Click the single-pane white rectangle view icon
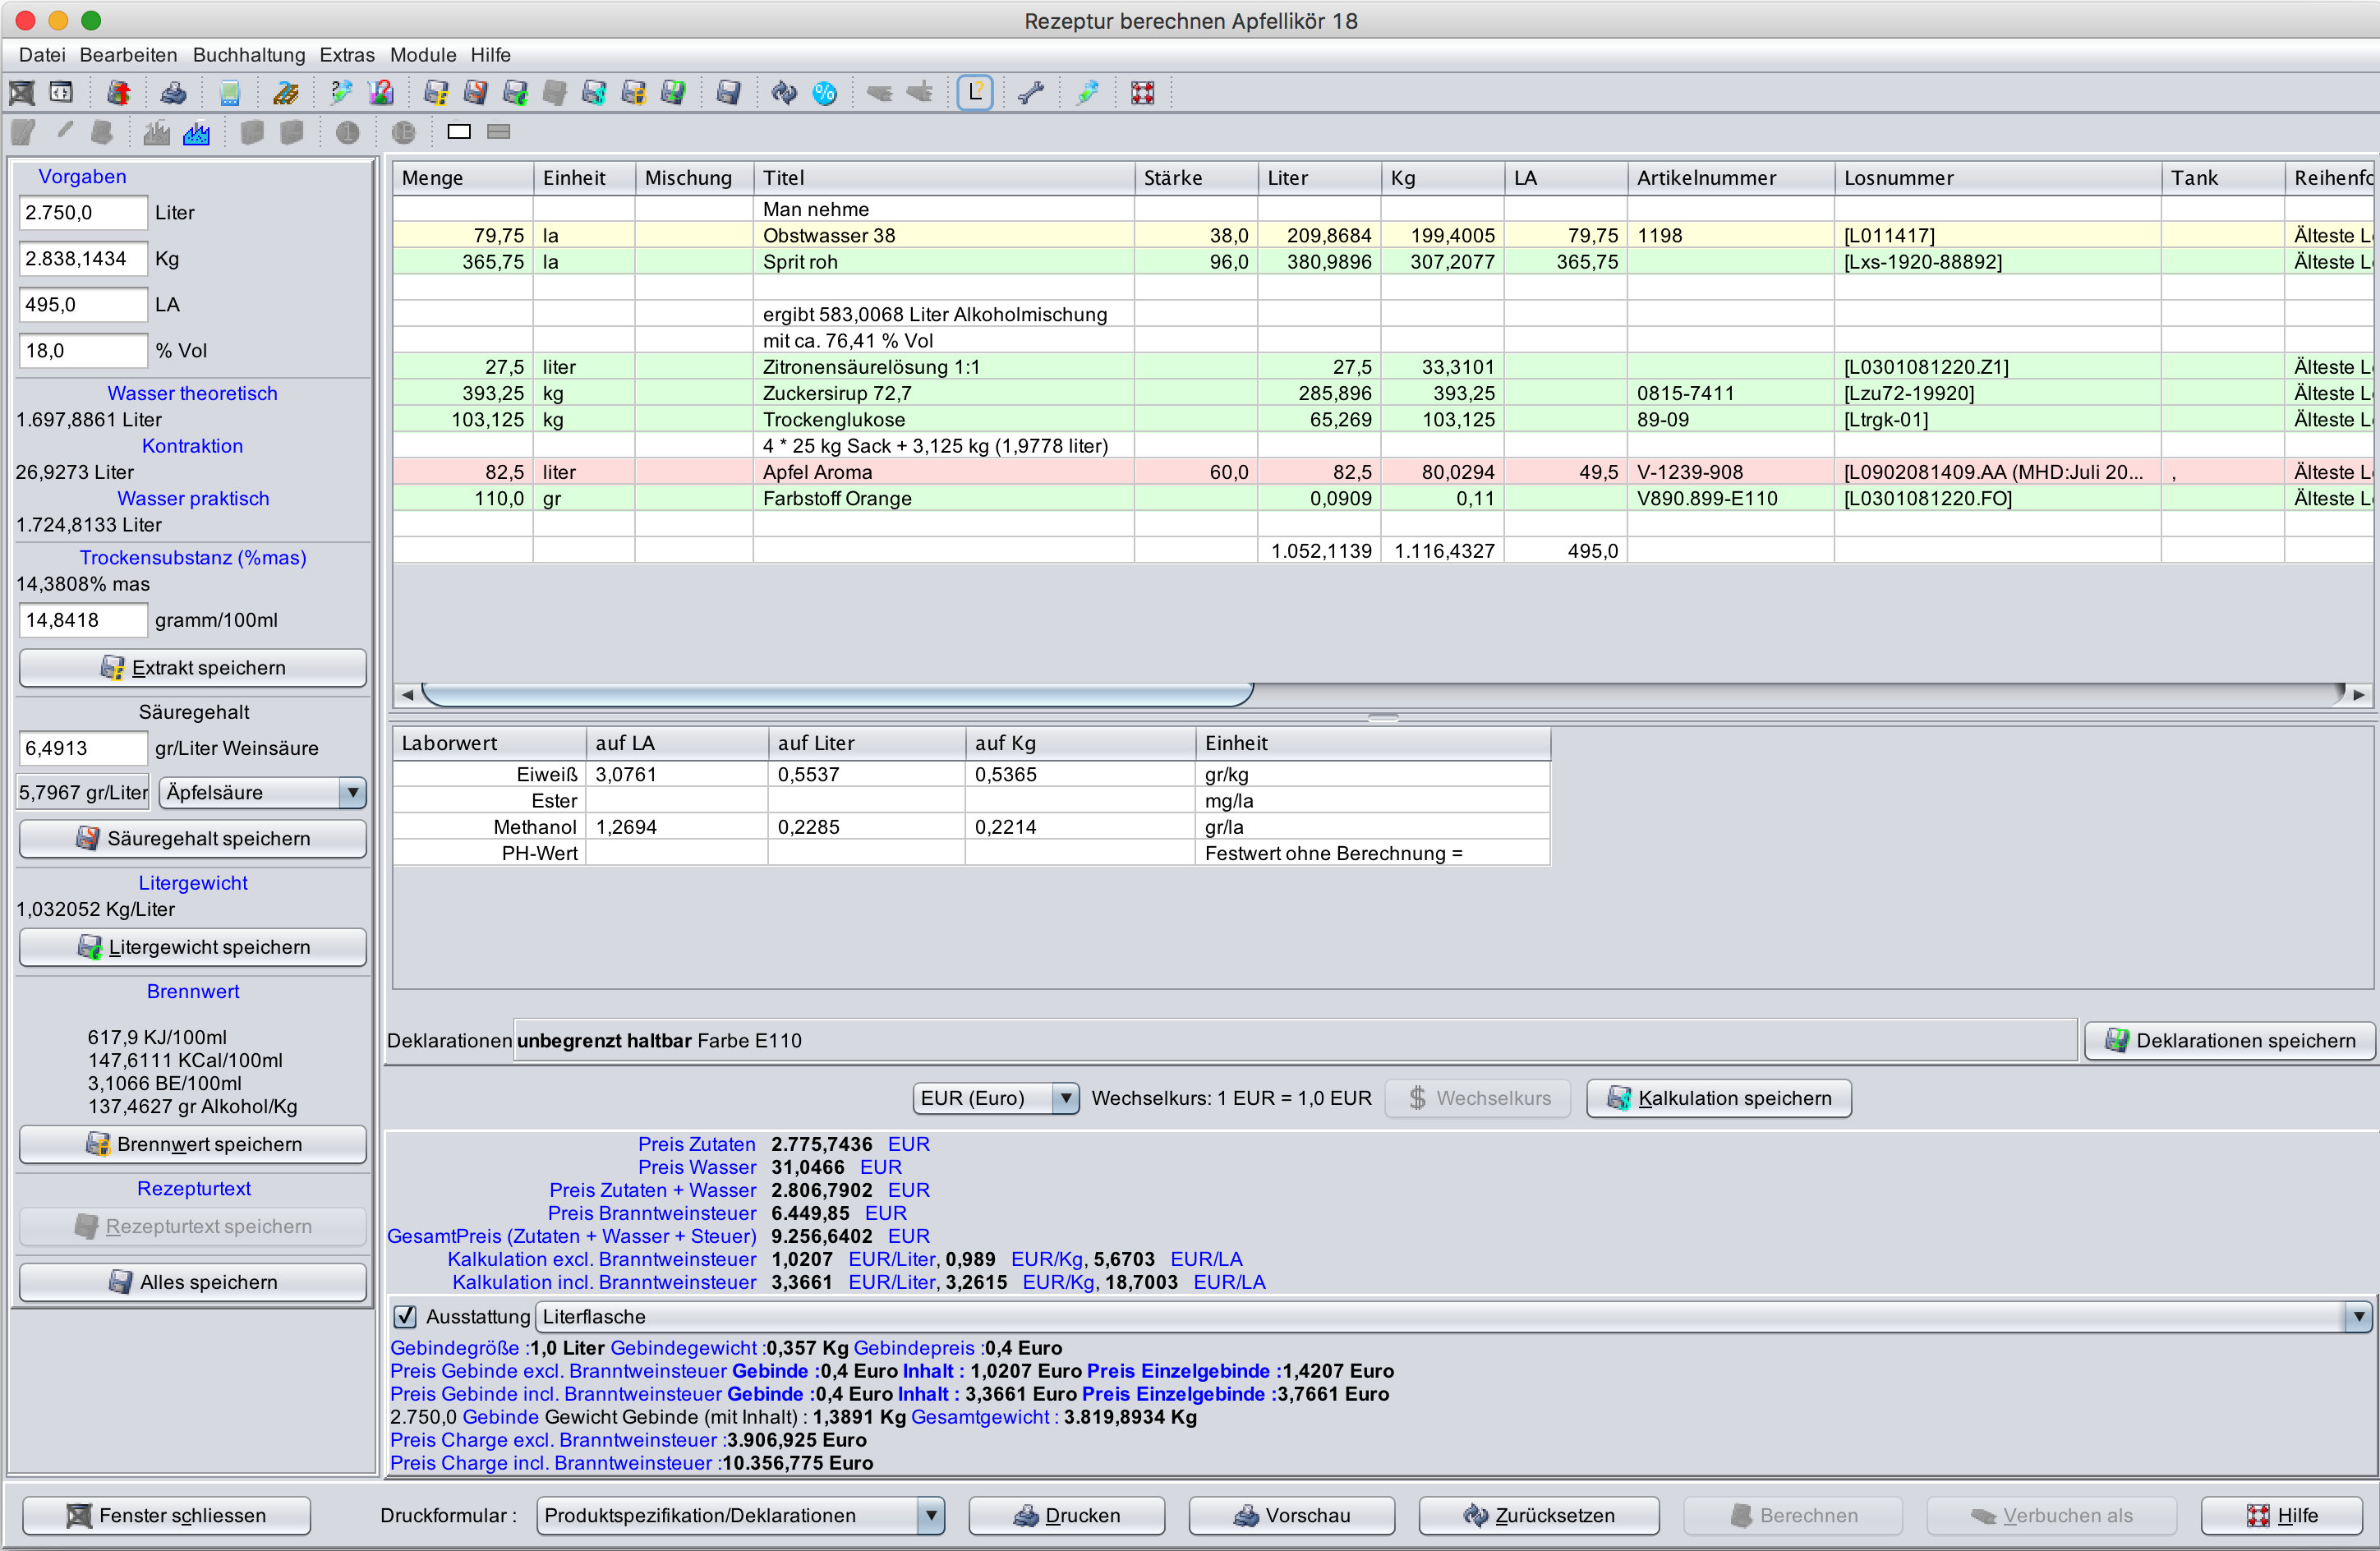Viewport: 2380px width, 1551px height. point(459,132)
